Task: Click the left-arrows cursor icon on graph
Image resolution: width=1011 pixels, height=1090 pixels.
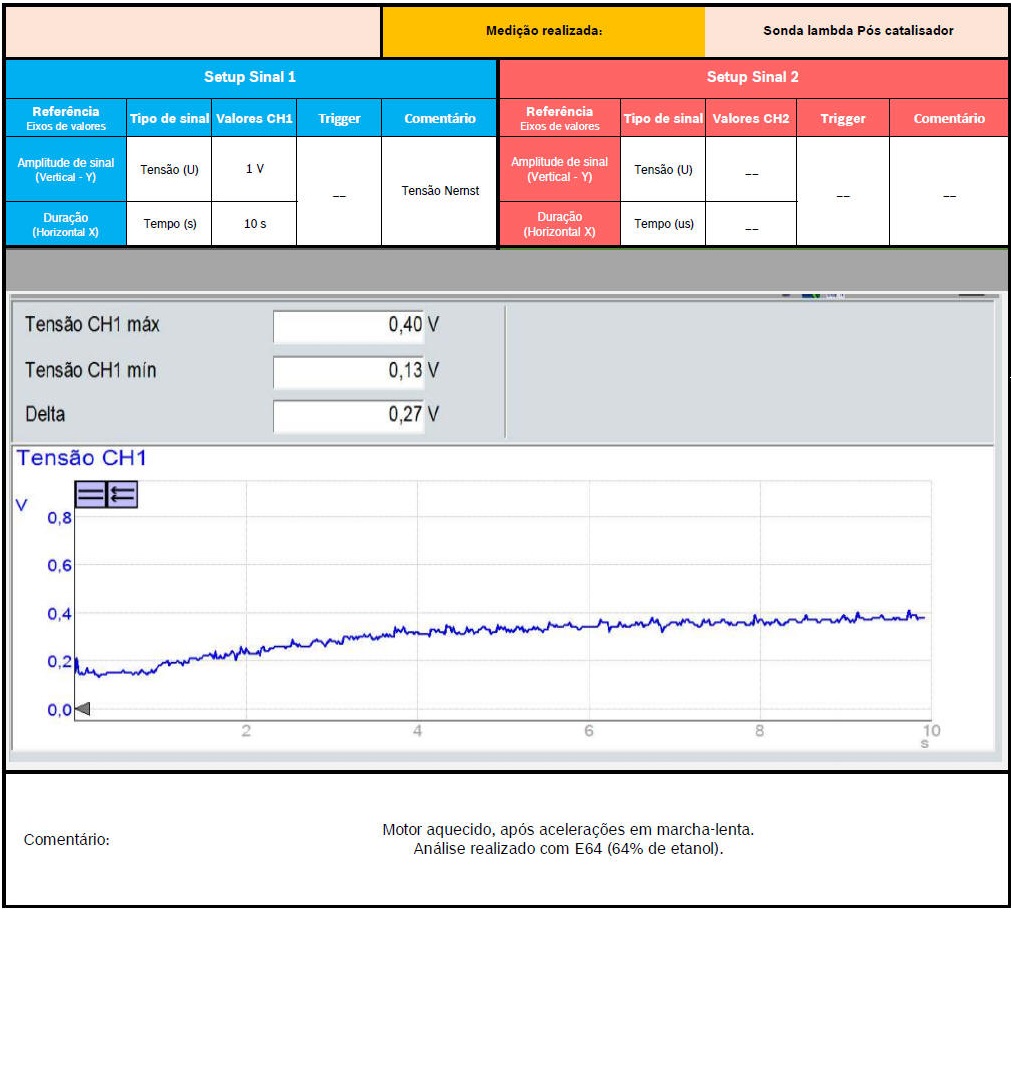Action: coord(122,494)
